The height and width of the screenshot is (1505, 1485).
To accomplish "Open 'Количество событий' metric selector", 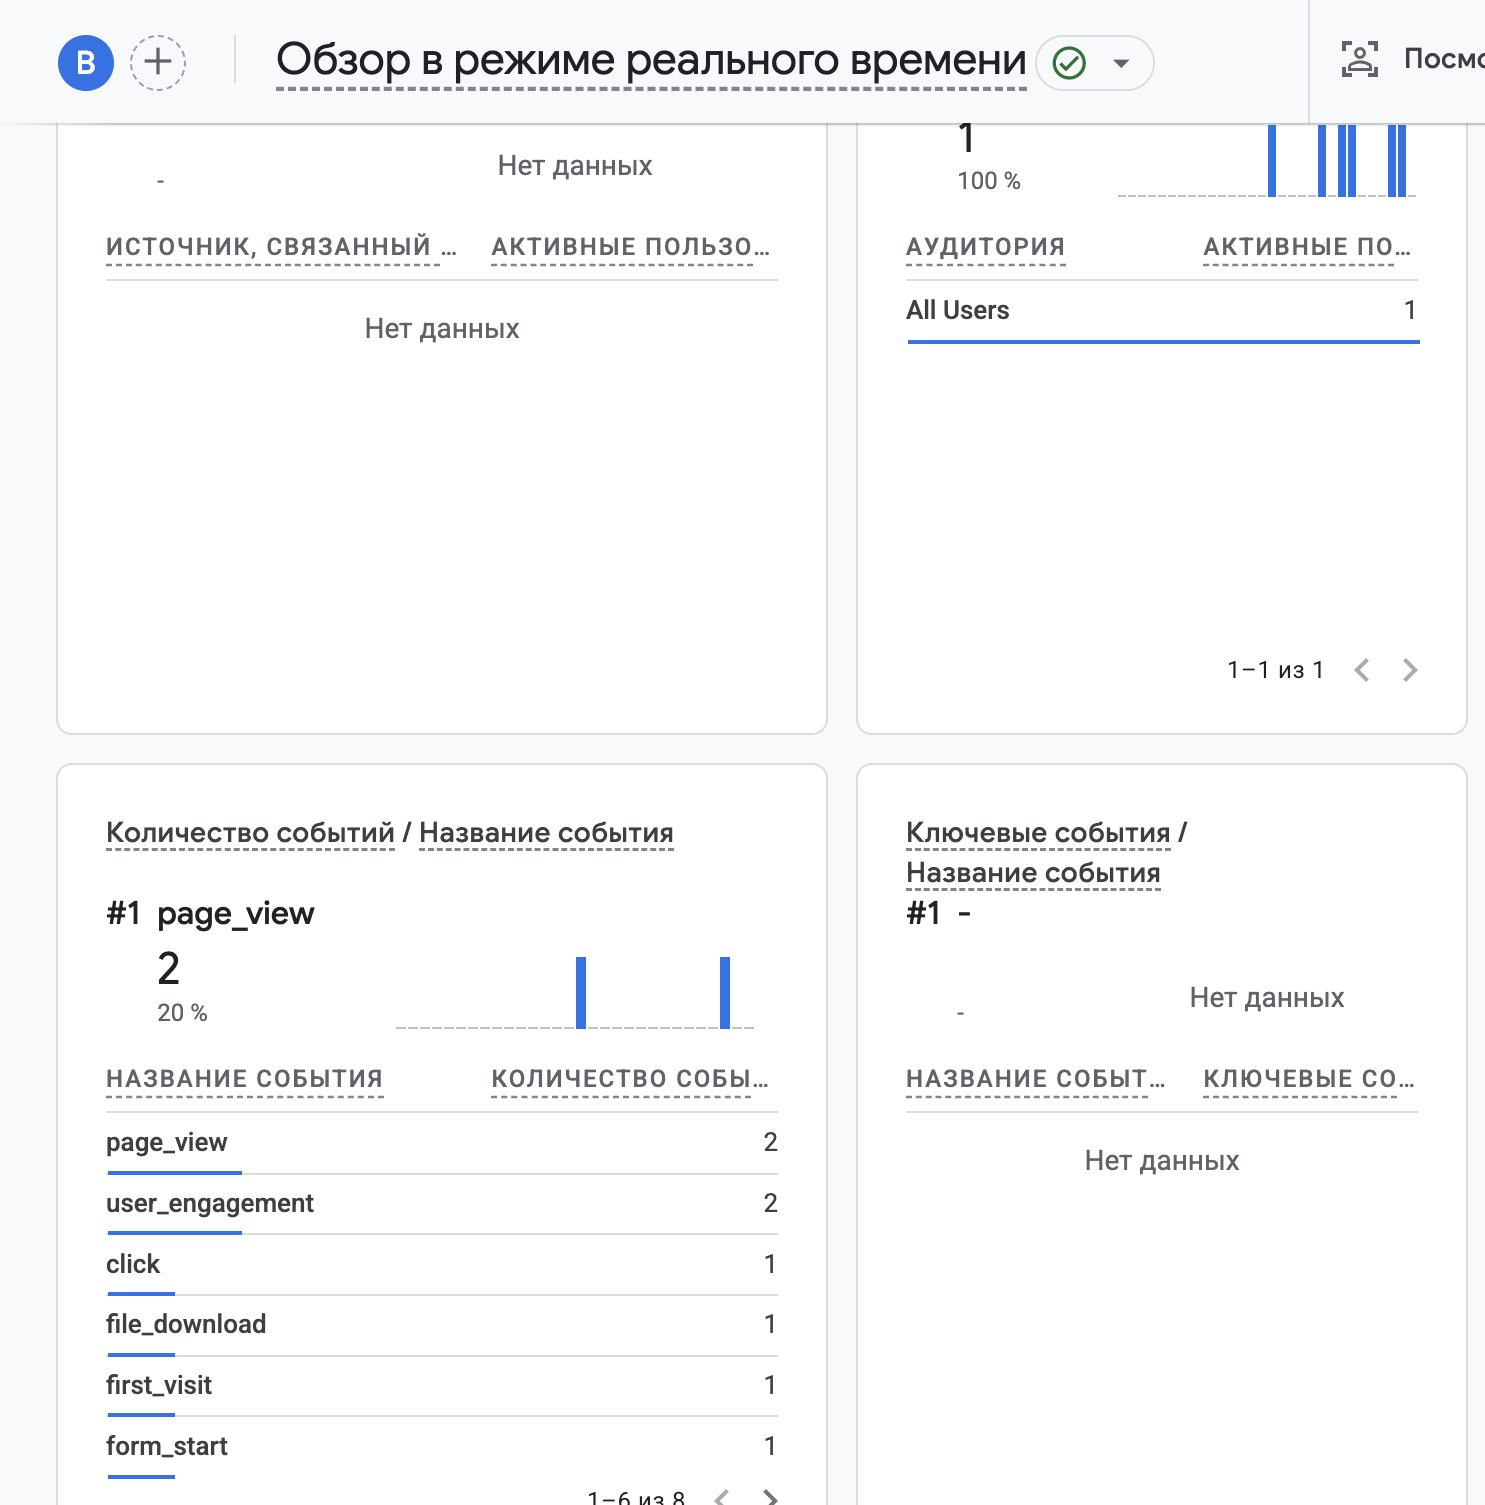I will 250,833.
